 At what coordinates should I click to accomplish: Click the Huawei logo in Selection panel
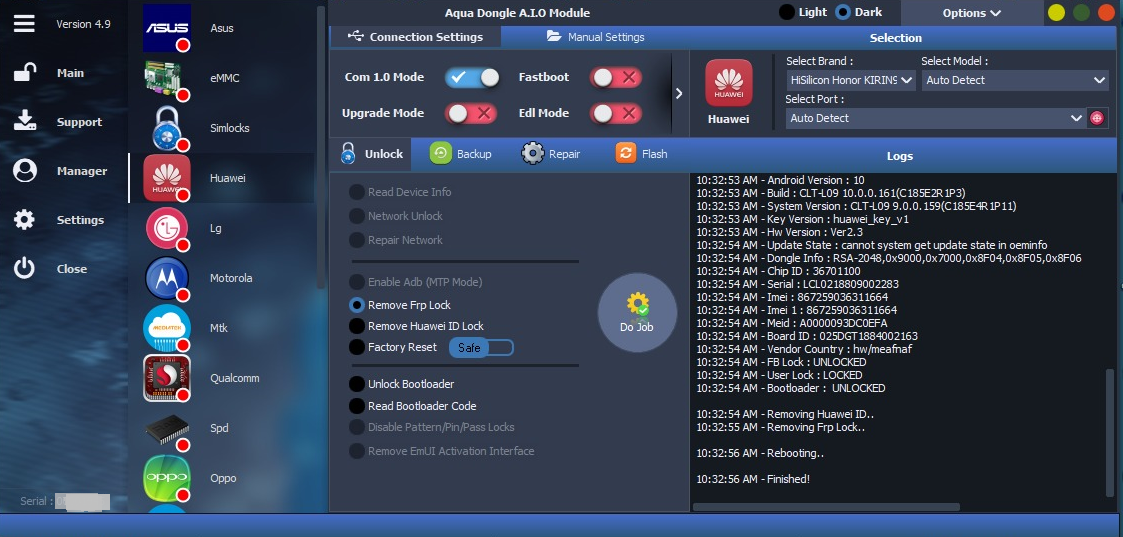point(728,83)
